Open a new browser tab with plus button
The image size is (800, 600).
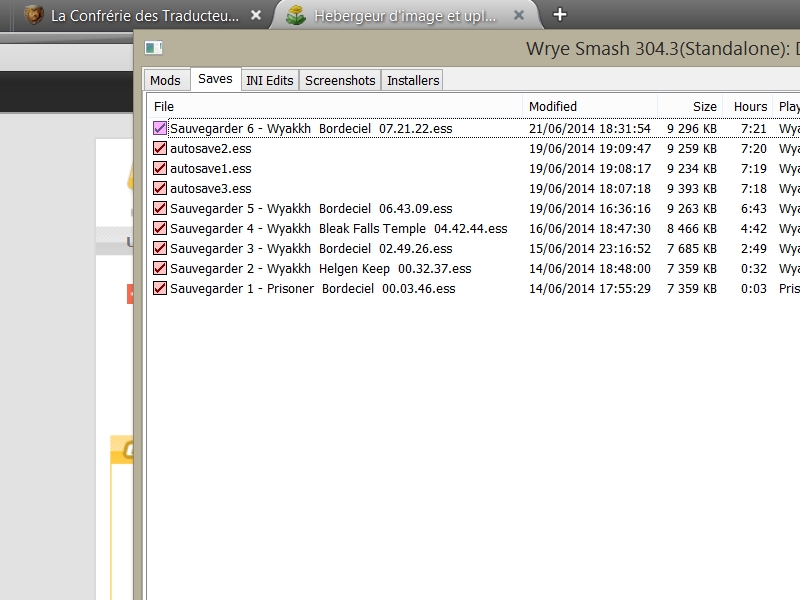point(560,14)
